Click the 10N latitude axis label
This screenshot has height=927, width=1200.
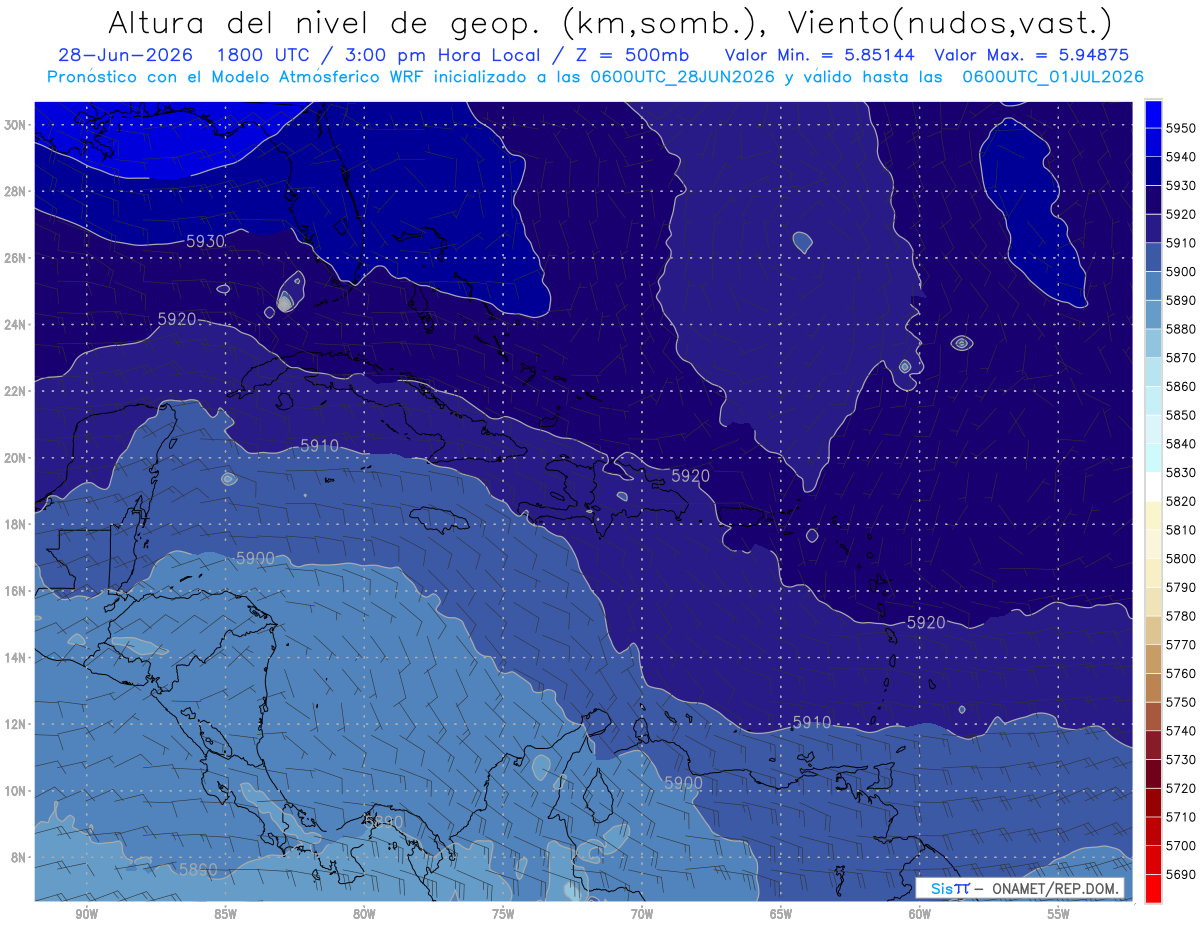[x=15, y=790]
